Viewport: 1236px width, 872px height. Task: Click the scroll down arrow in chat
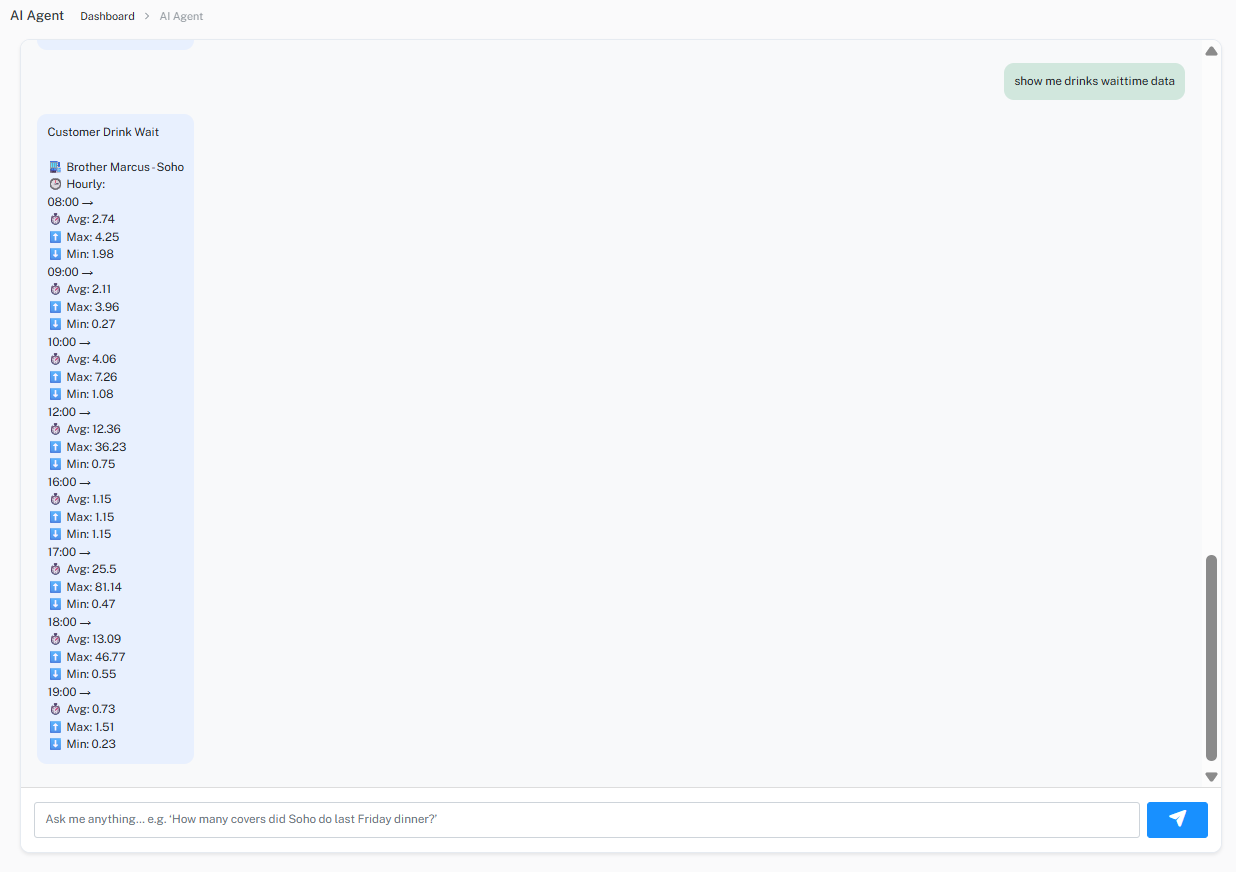(1211, 776)
